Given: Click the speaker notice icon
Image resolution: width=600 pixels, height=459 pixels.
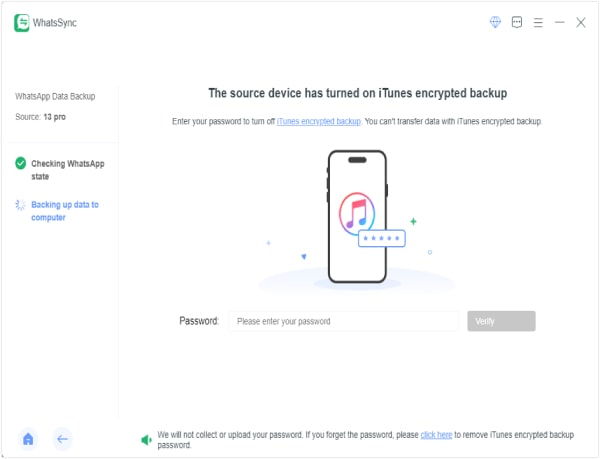Looking at the screenshot, I should (x=147, y=440).
